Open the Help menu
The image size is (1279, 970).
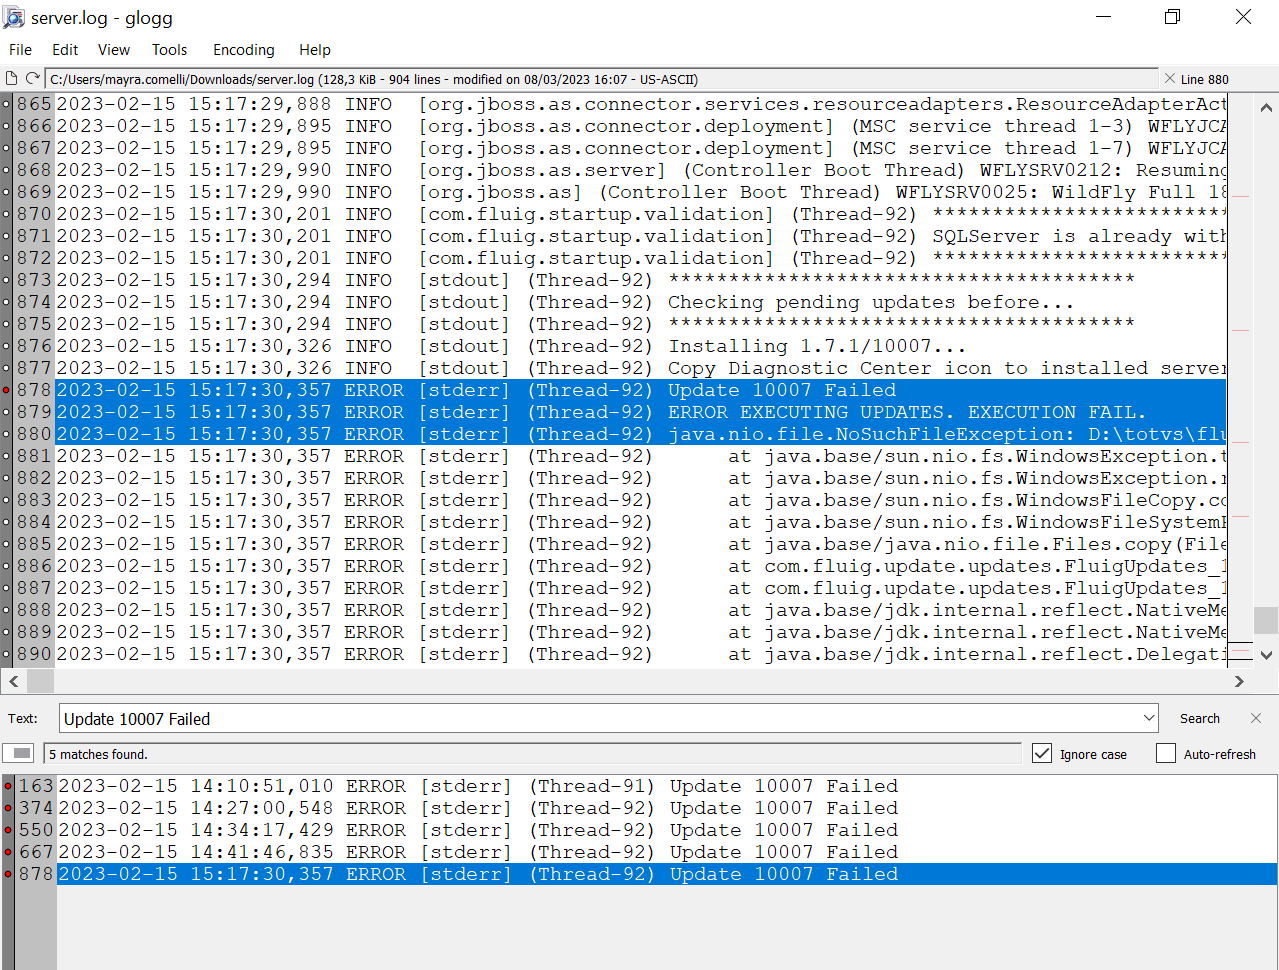[314, 50]
